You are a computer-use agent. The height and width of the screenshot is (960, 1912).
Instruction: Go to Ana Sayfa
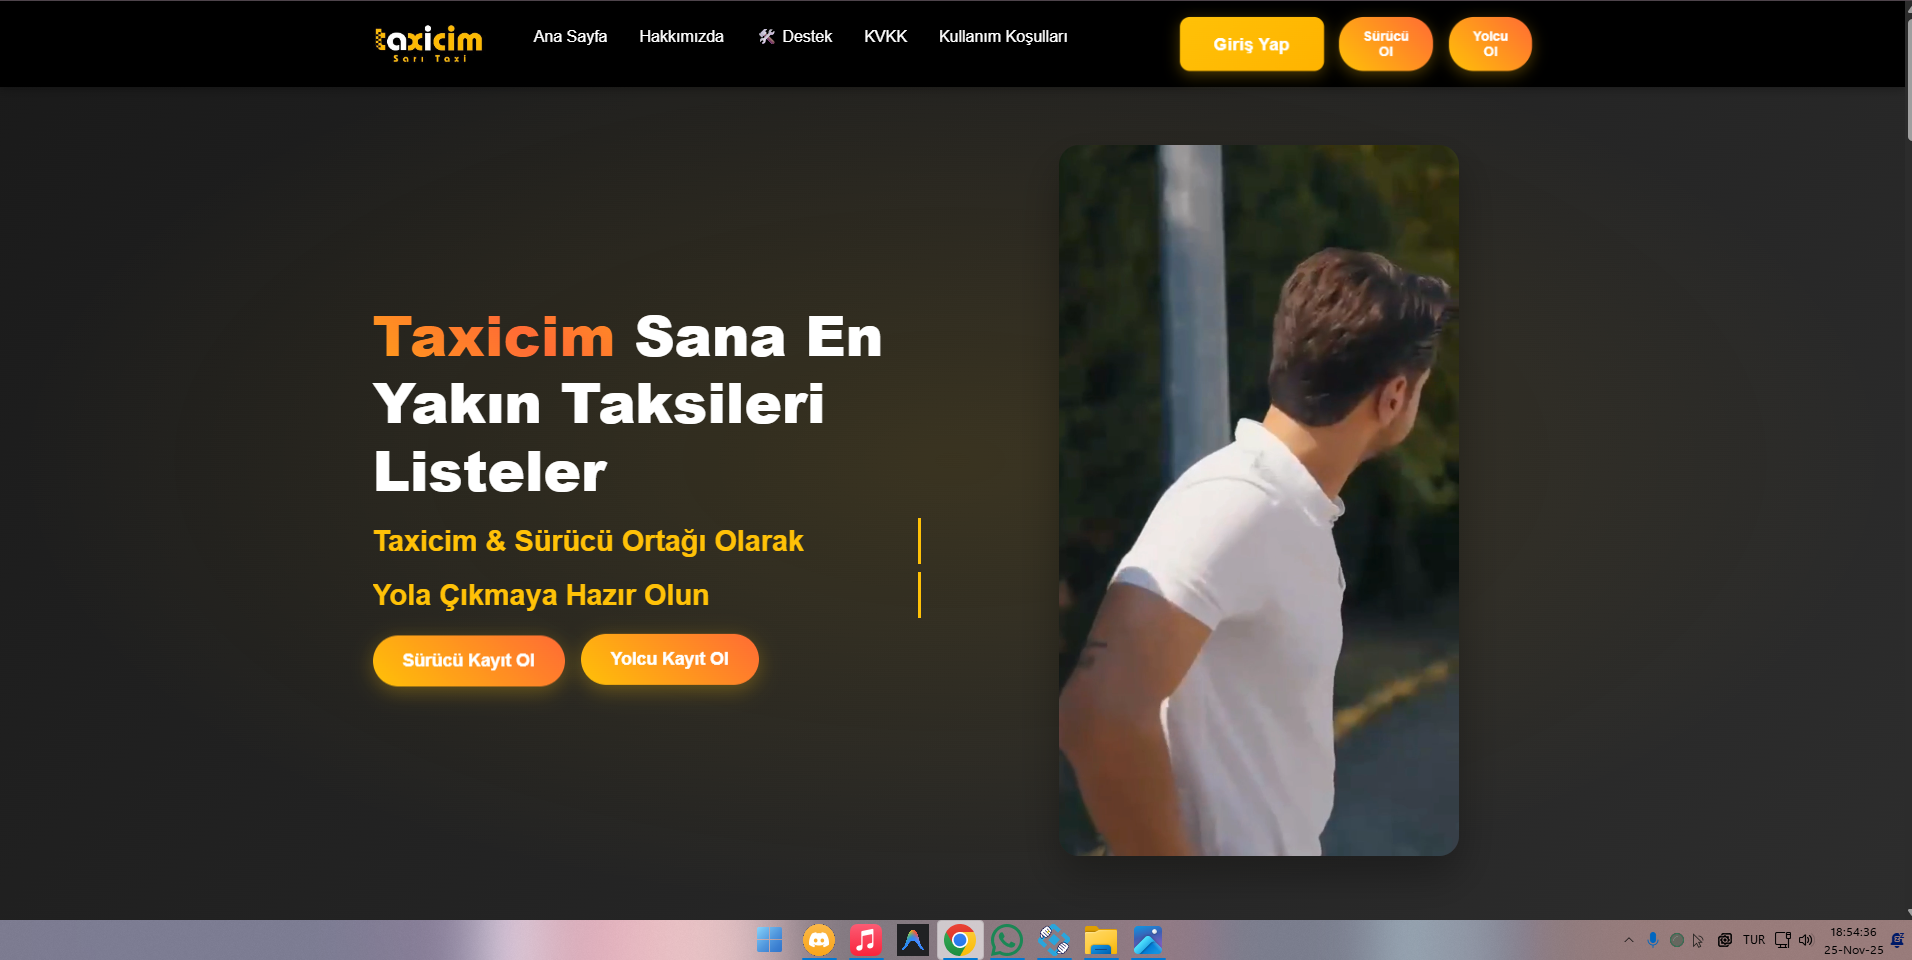pos(570,37)
